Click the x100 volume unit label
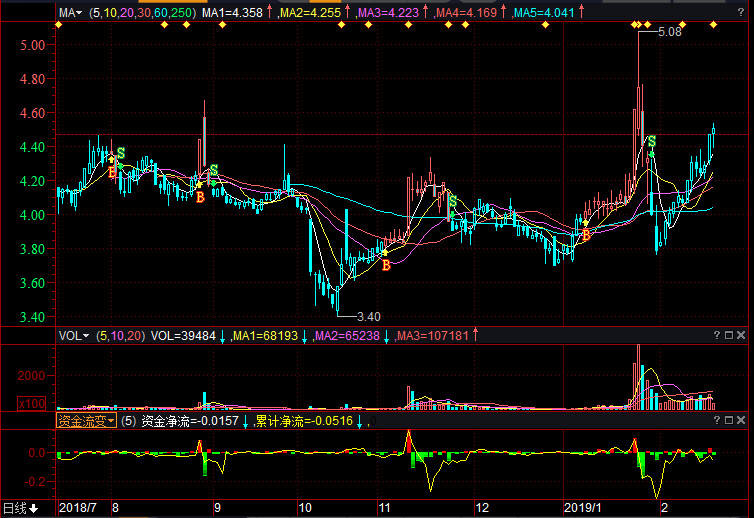754x518 pixels. pos(30,403)
